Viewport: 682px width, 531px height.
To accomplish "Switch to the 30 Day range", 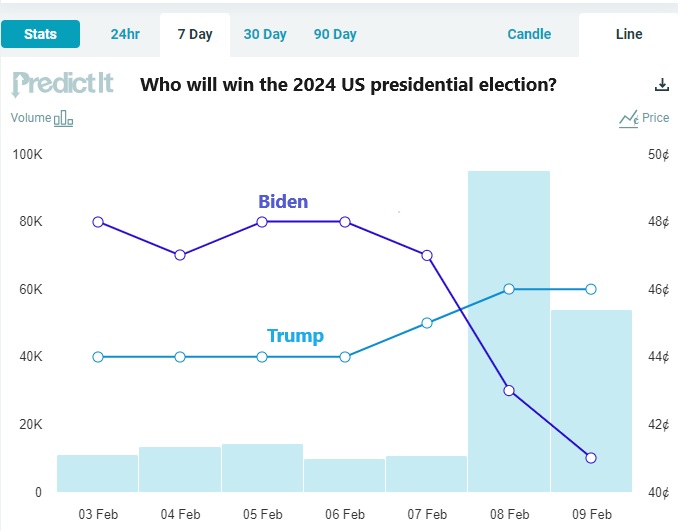I will (265, 34).
